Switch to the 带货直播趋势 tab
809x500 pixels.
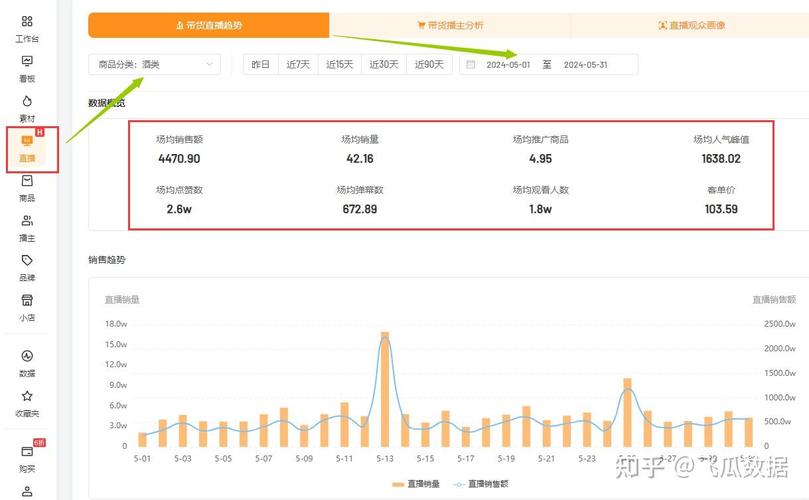point(208,25)
